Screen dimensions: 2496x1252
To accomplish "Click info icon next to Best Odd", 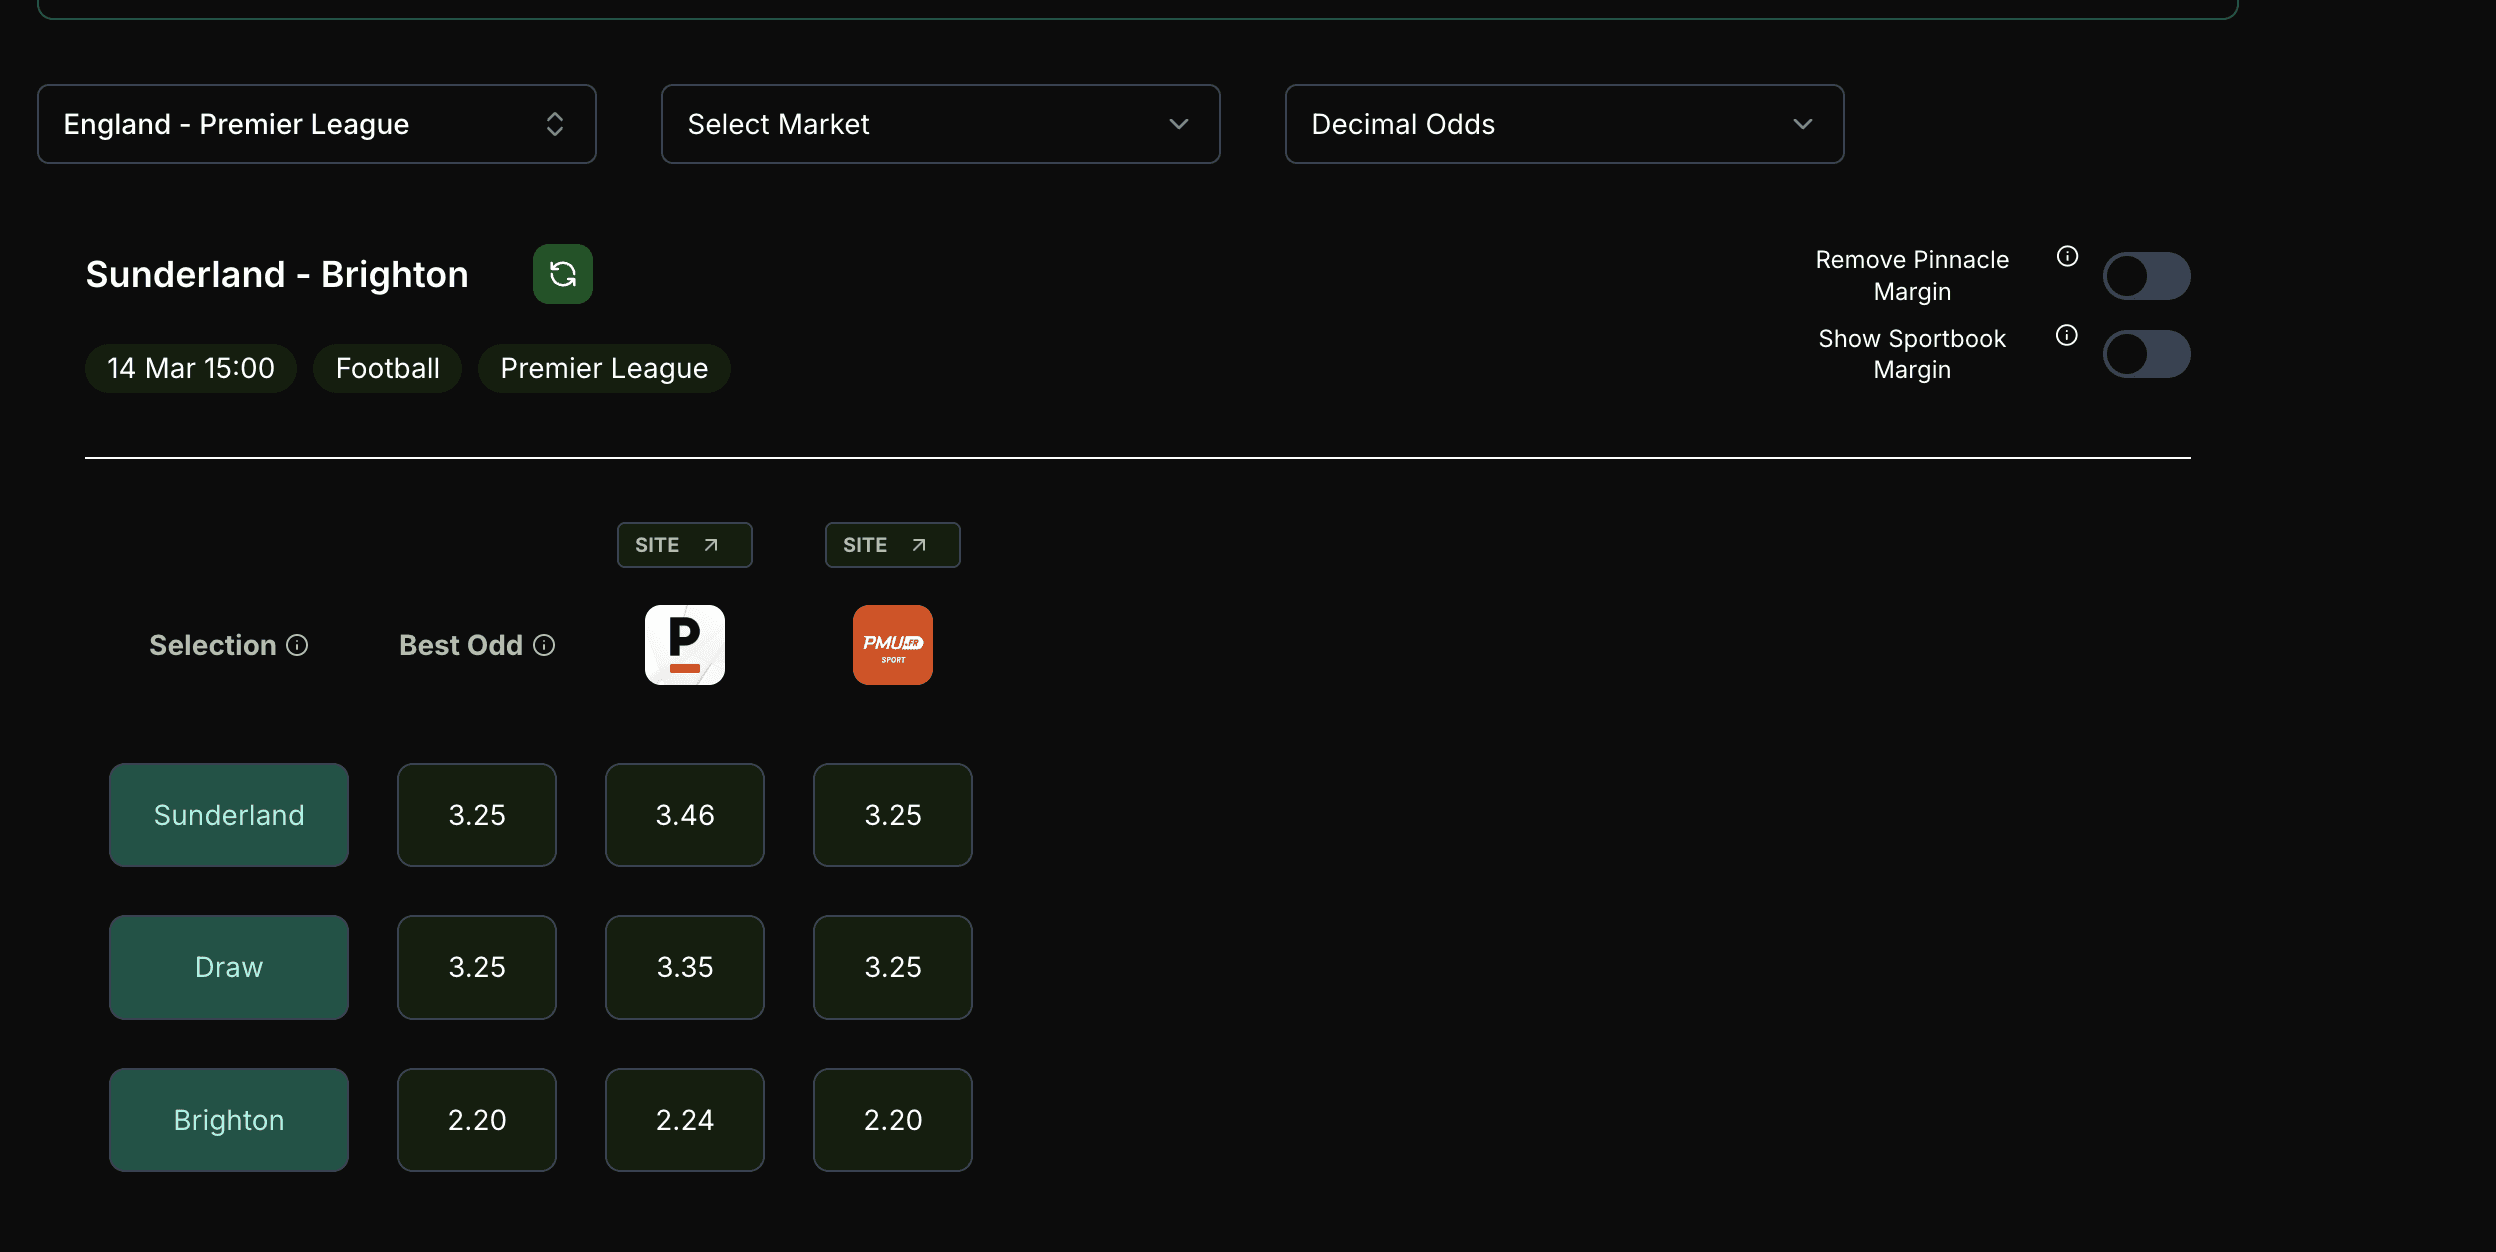I will [544, 645].
